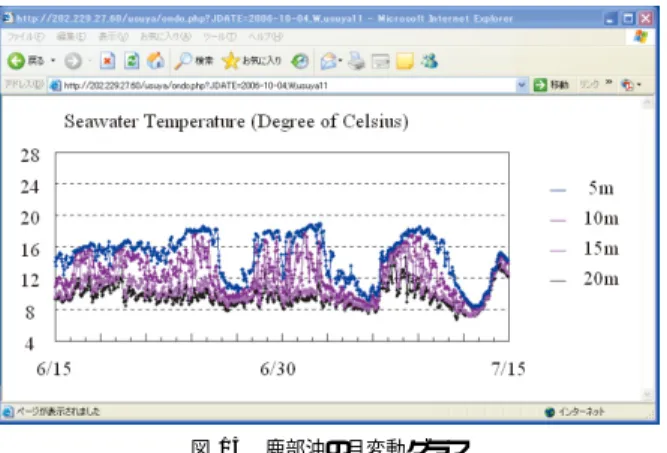The height and width of the screenshot is (453, 667).
Task: Click the 10m legend color line
Action: coord(558,220)
